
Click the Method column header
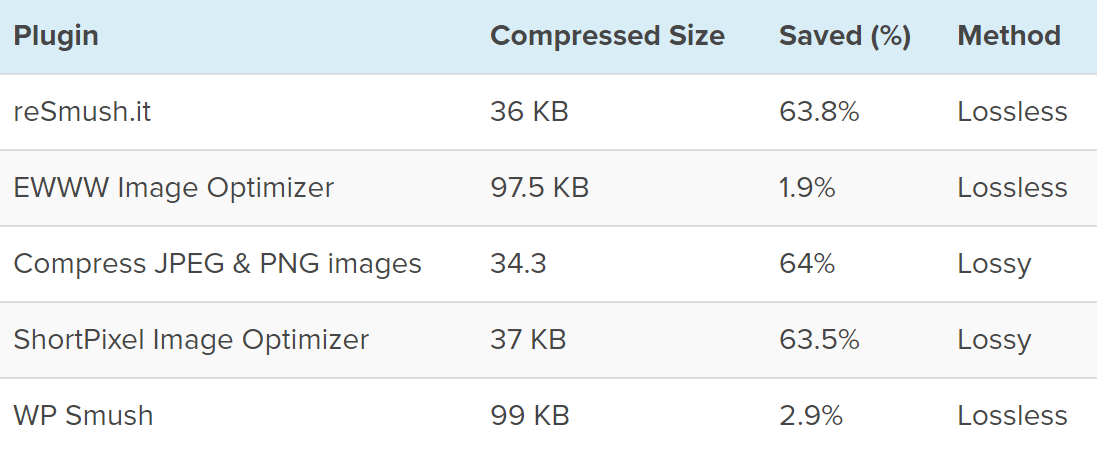(1008, 36)
